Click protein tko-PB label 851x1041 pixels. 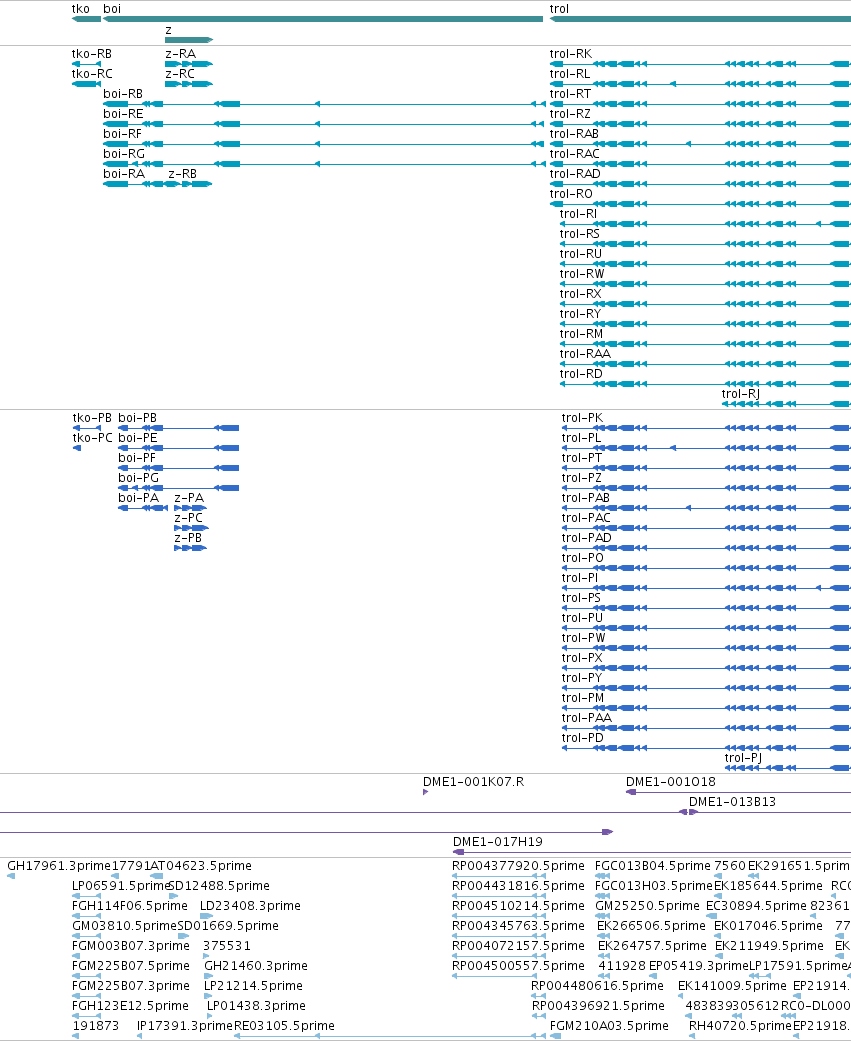pyautogui.click(x=92, y=418)
